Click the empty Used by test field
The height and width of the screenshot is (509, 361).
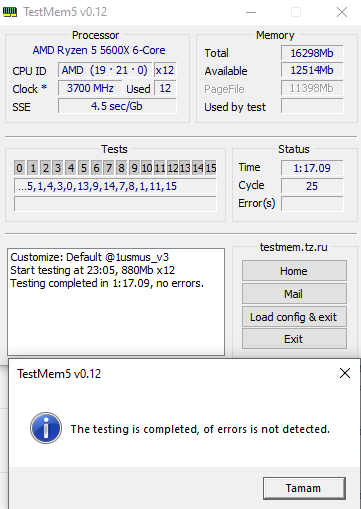312,106
